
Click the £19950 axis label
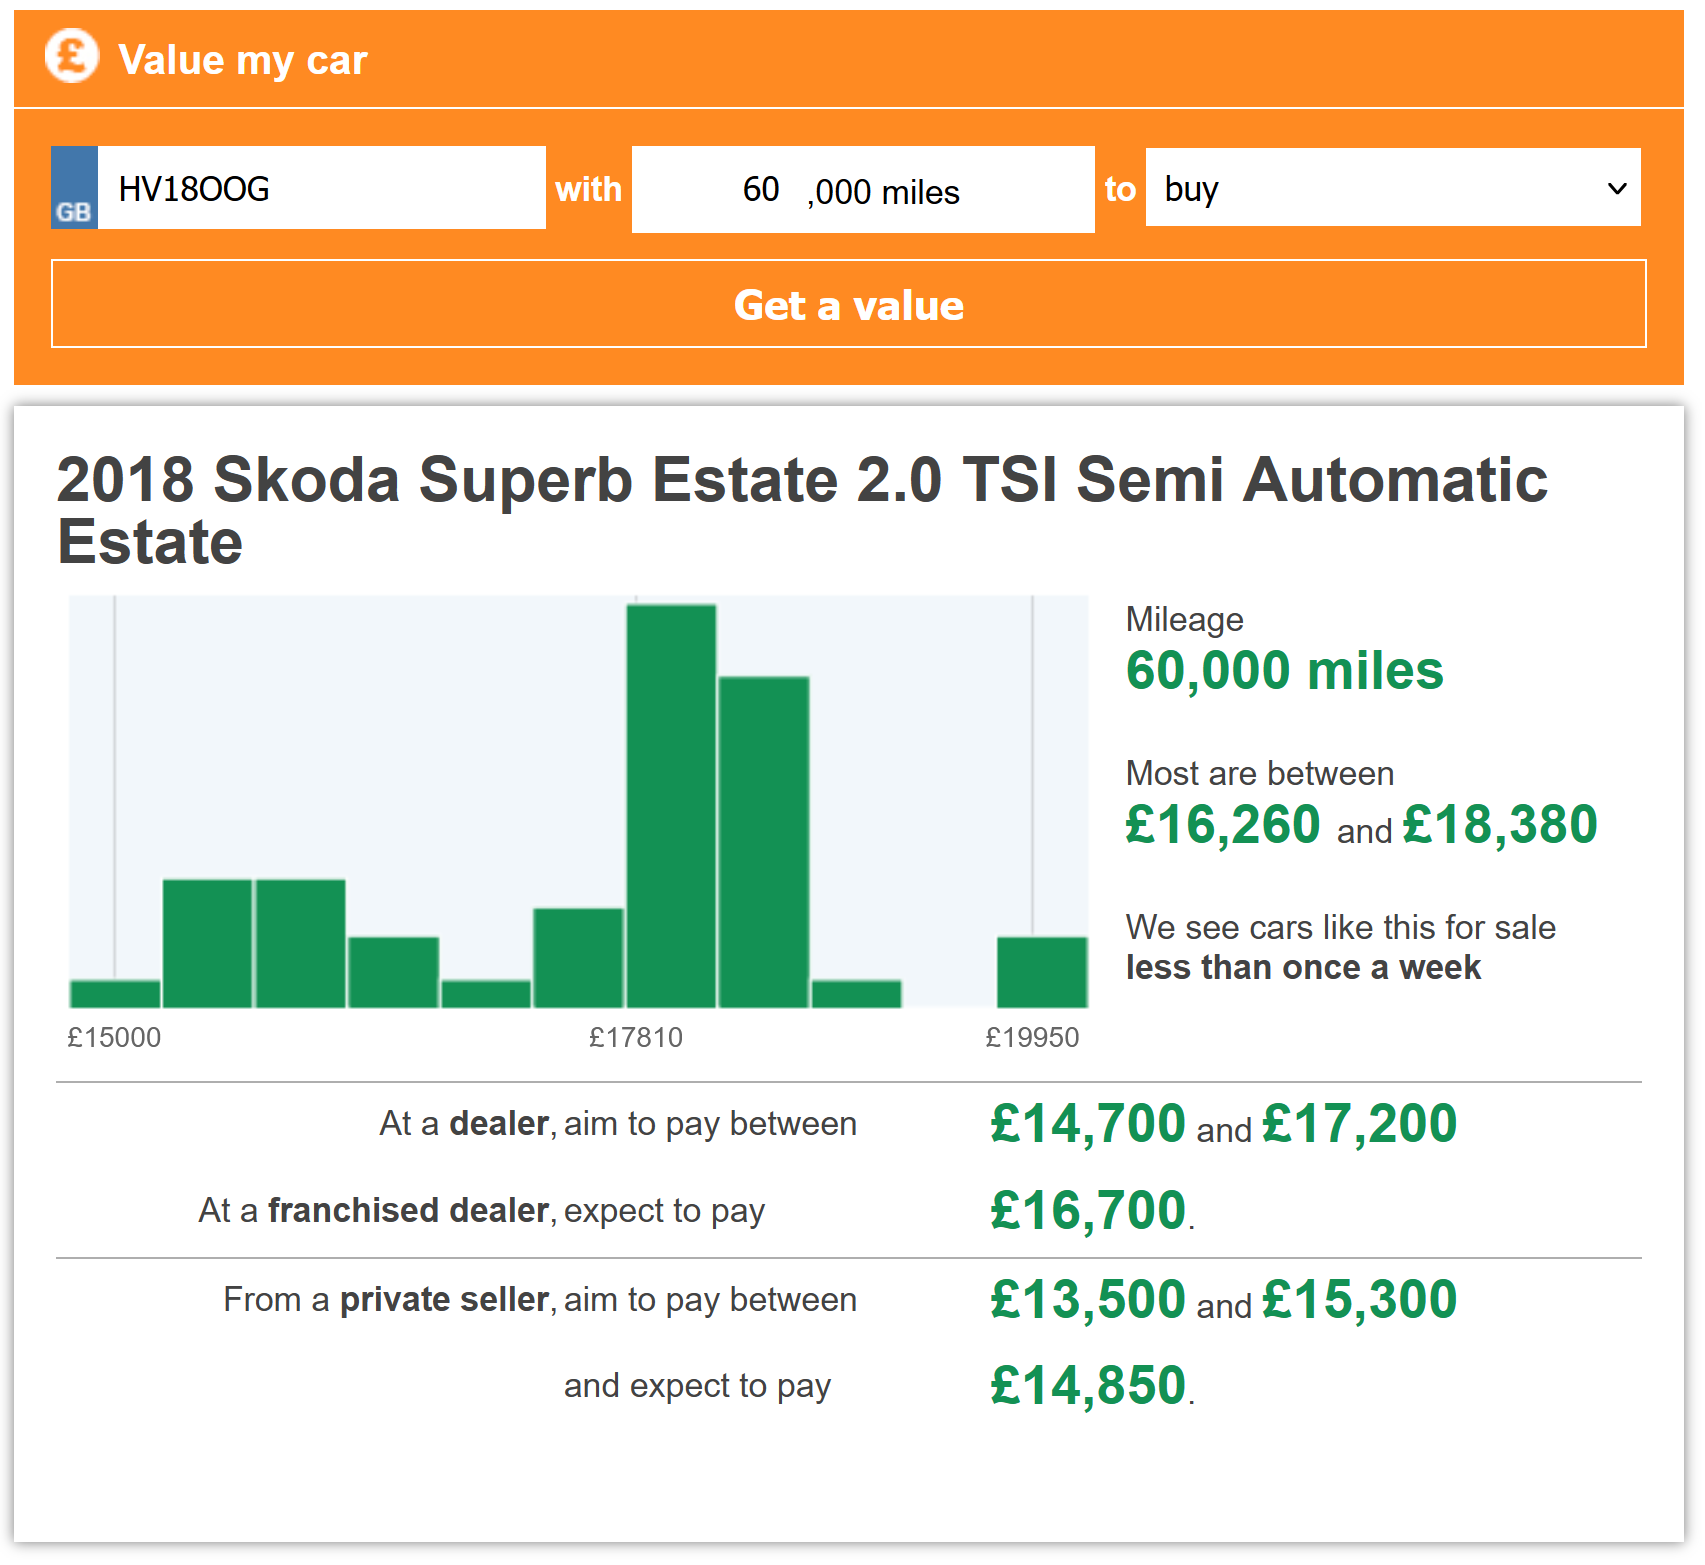click(1032, 1037)
